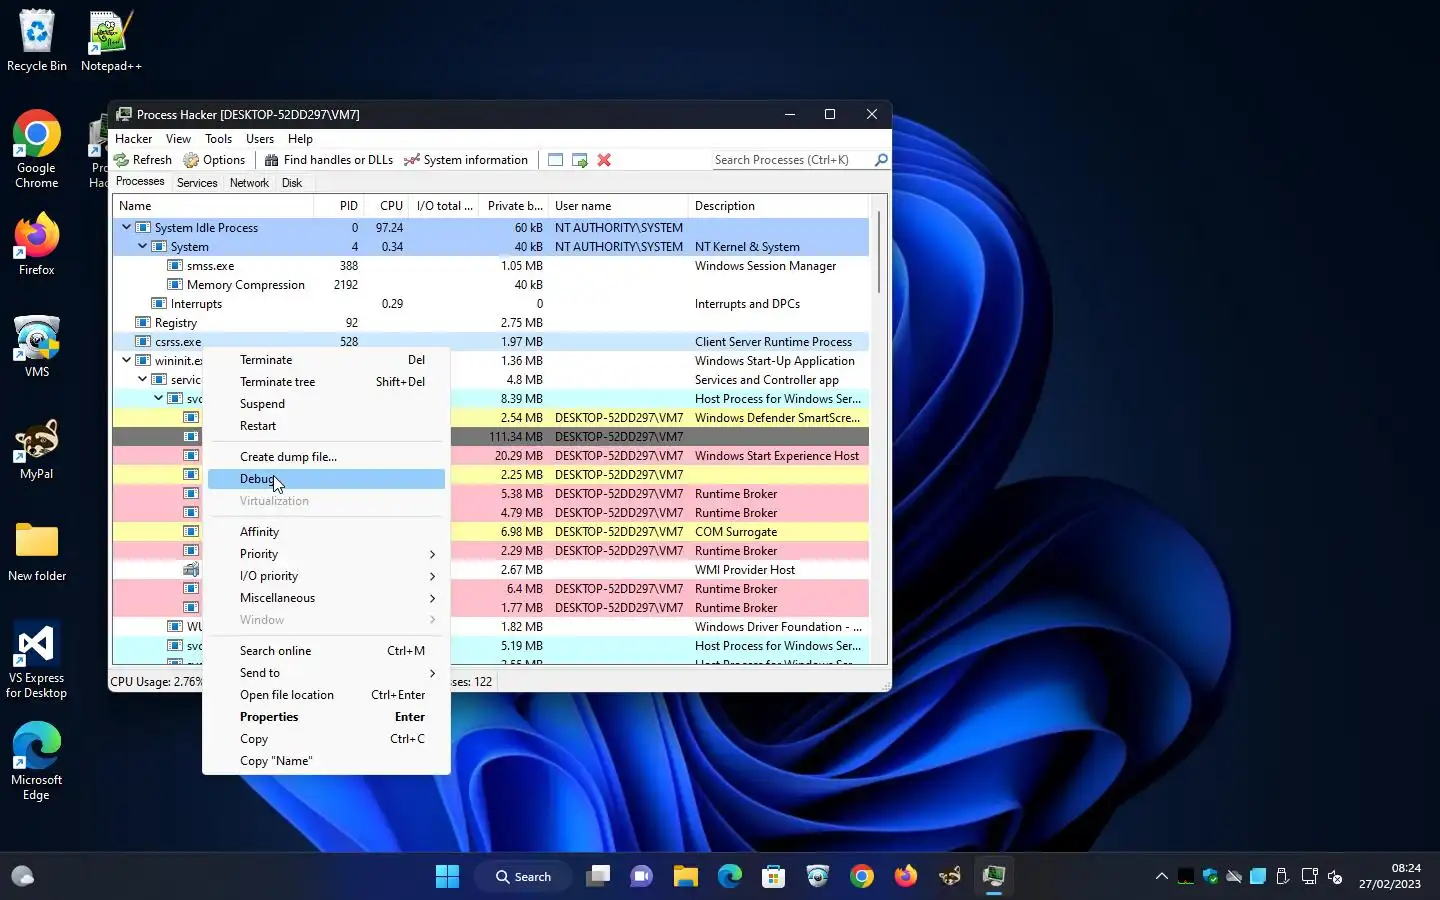
Task: Open VS Express for Desktop shortcut
Action: [x=37, y=660]
